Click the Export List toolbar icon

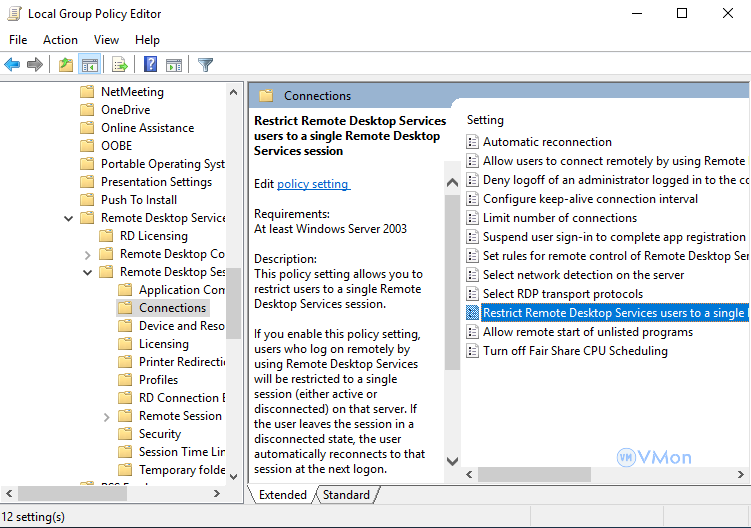[x=120, y=65]
